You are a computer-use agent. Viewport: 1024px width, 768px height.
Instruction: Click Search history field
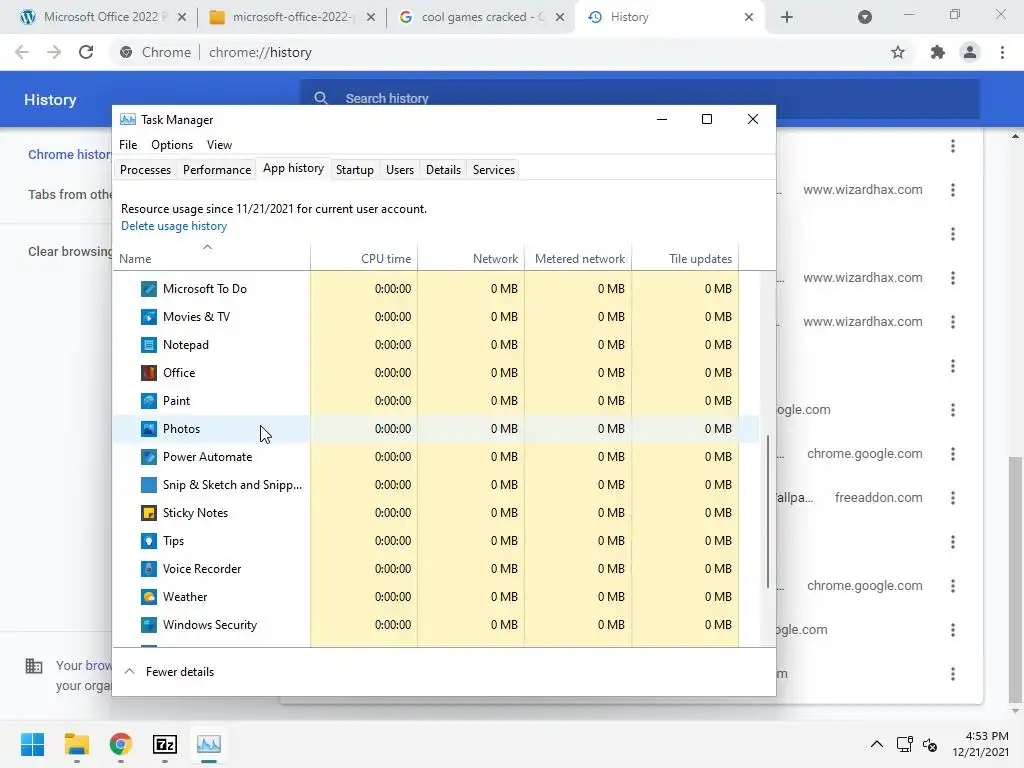coord(640,99)
